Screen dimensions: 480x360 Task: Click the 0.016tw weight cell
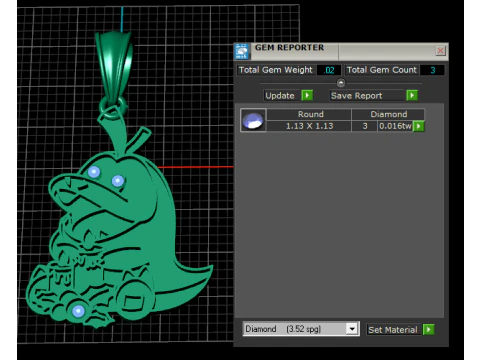(395, 126)
